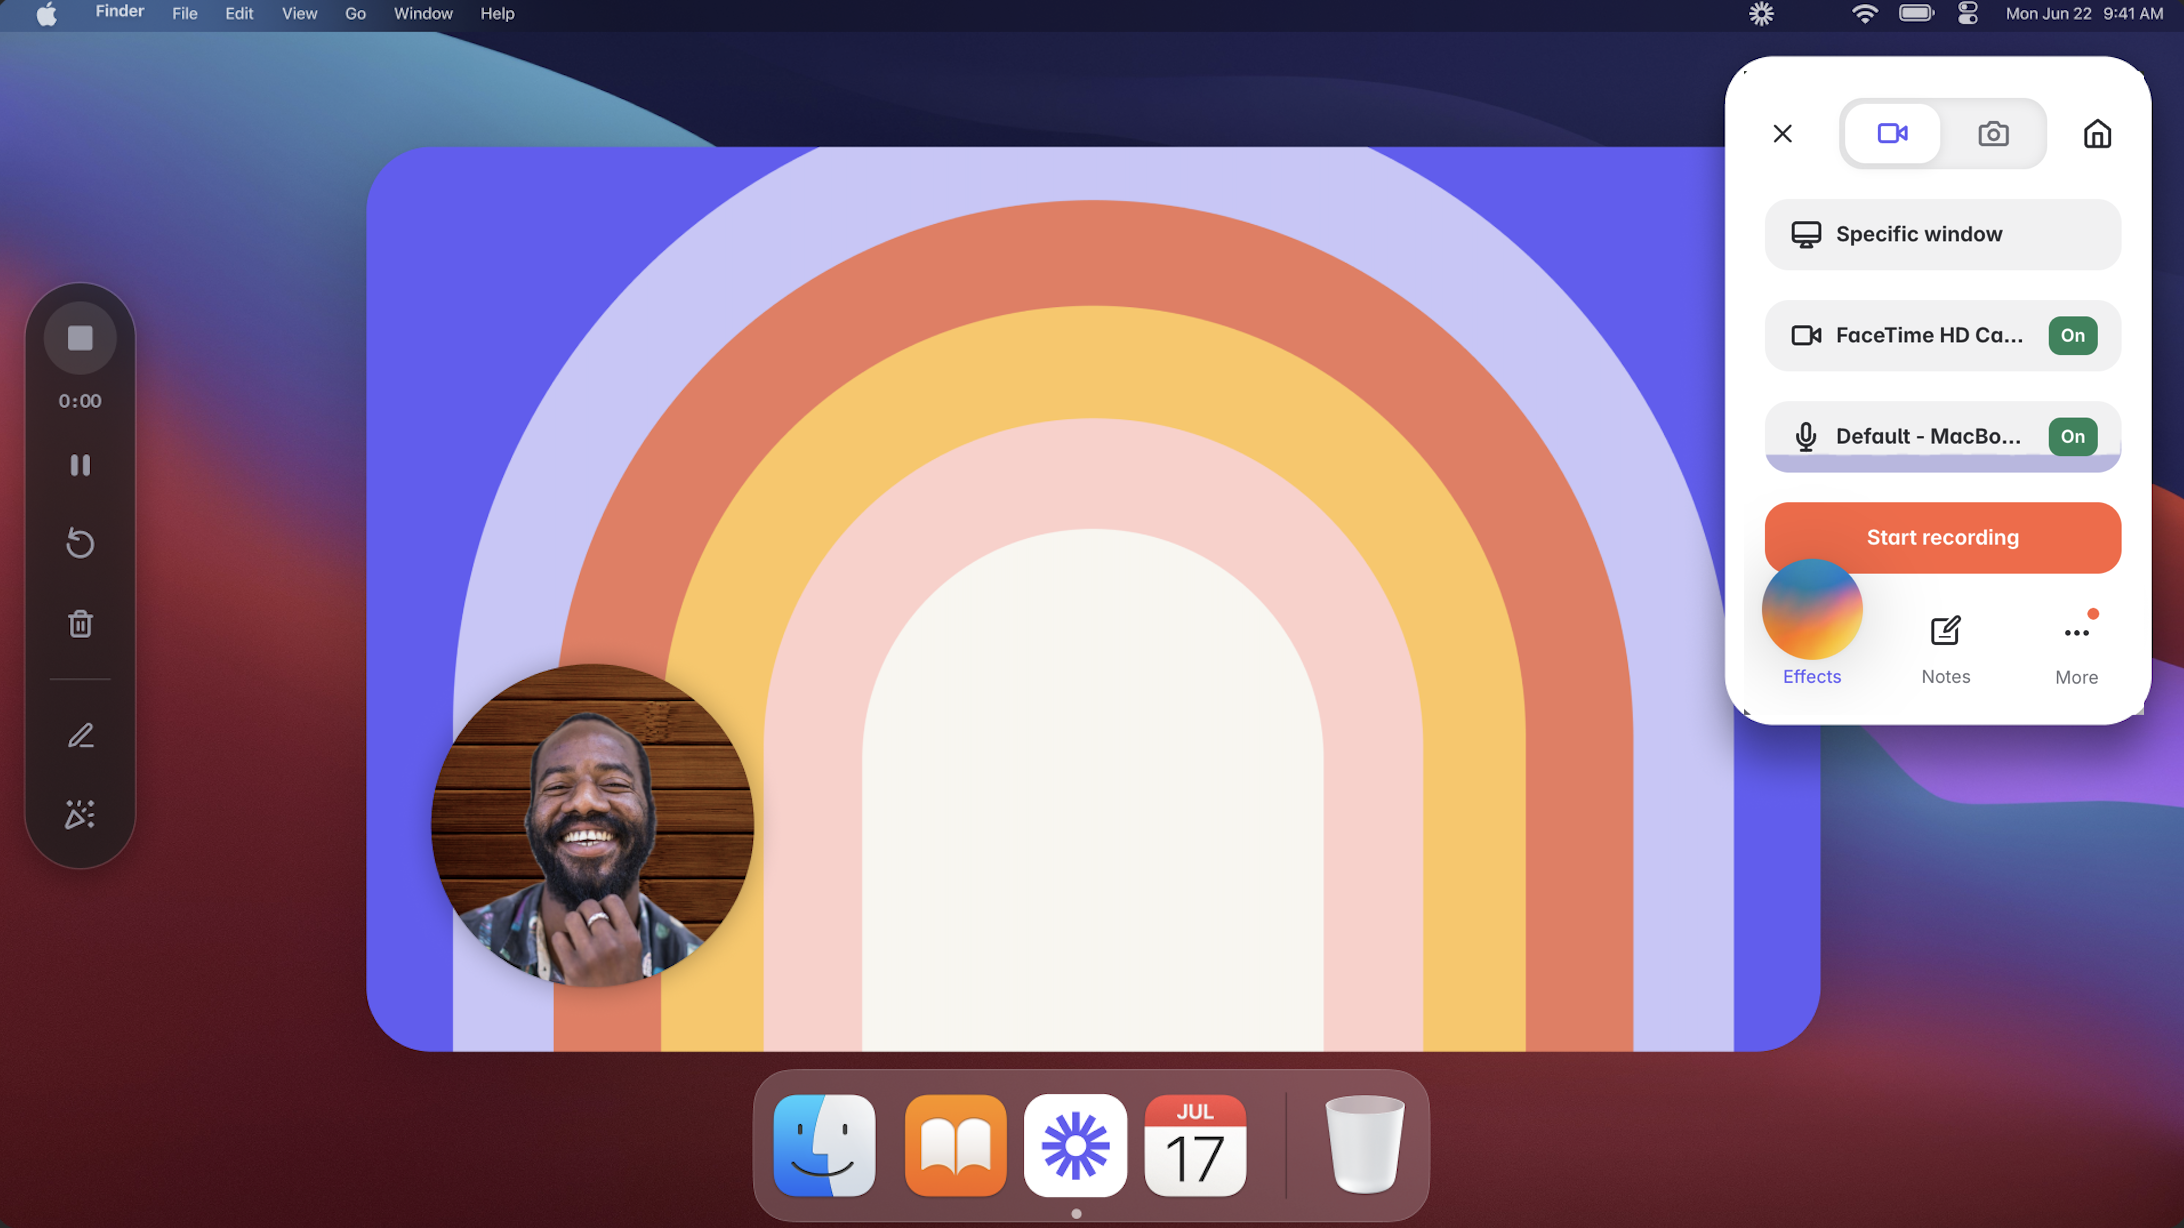2184x1228 pixels.
Task: Select the pen drawing tool
Action: pyautogui.click(x=80, y=736)
